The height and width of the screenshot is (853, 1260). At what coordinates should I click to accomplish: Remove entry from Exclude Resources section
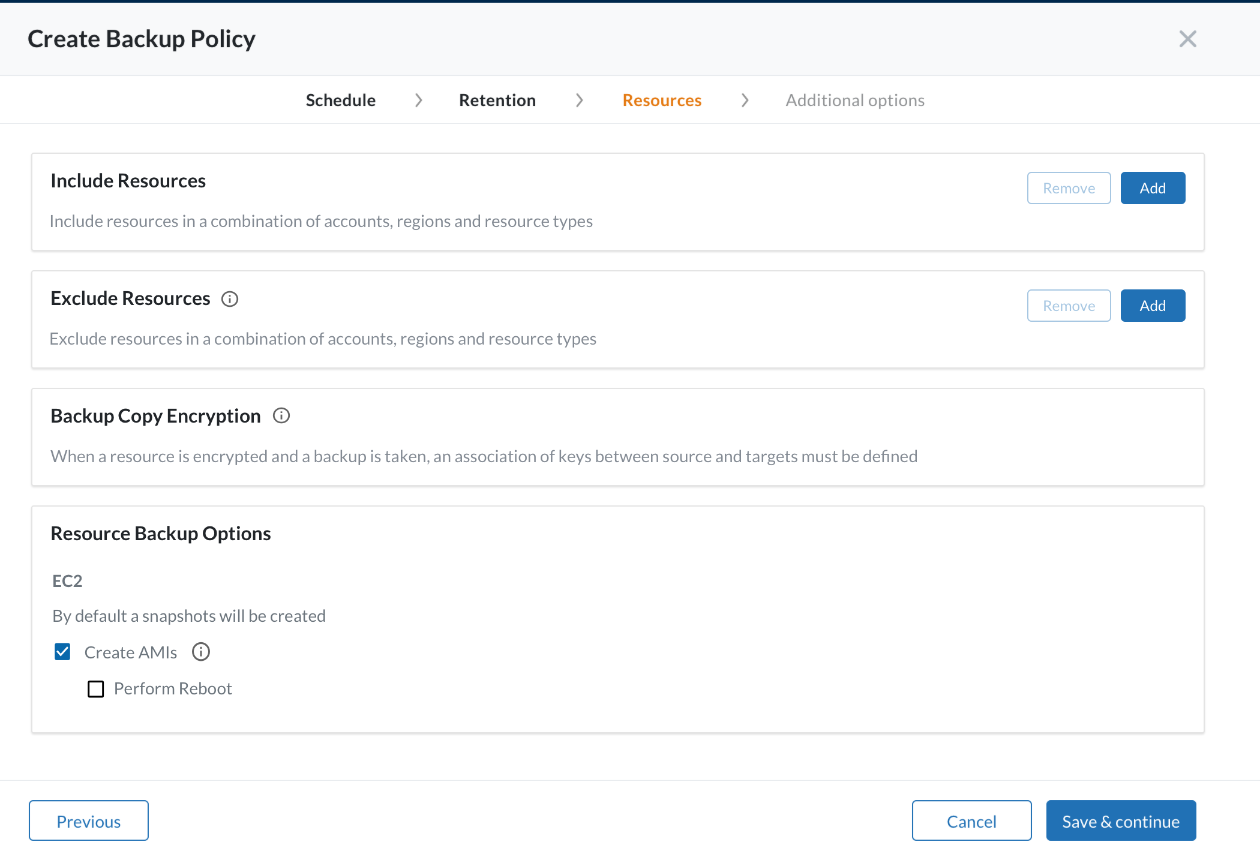tap(1068, 306)
